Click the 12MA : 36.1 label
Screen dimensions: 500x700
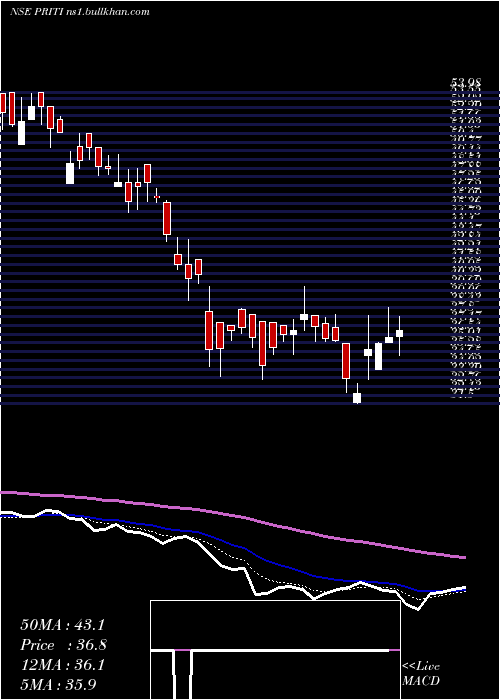tap(62, 665)
